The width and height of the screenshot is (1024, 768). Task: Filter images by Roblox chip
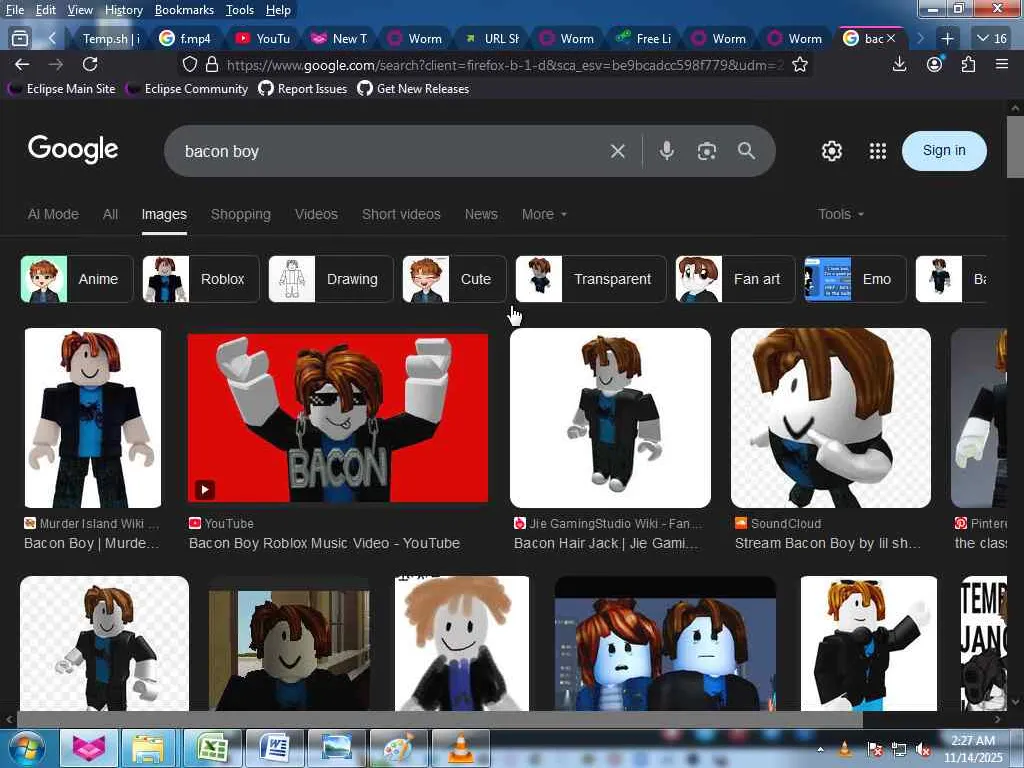pyautogui.click(x=200, y=279)
